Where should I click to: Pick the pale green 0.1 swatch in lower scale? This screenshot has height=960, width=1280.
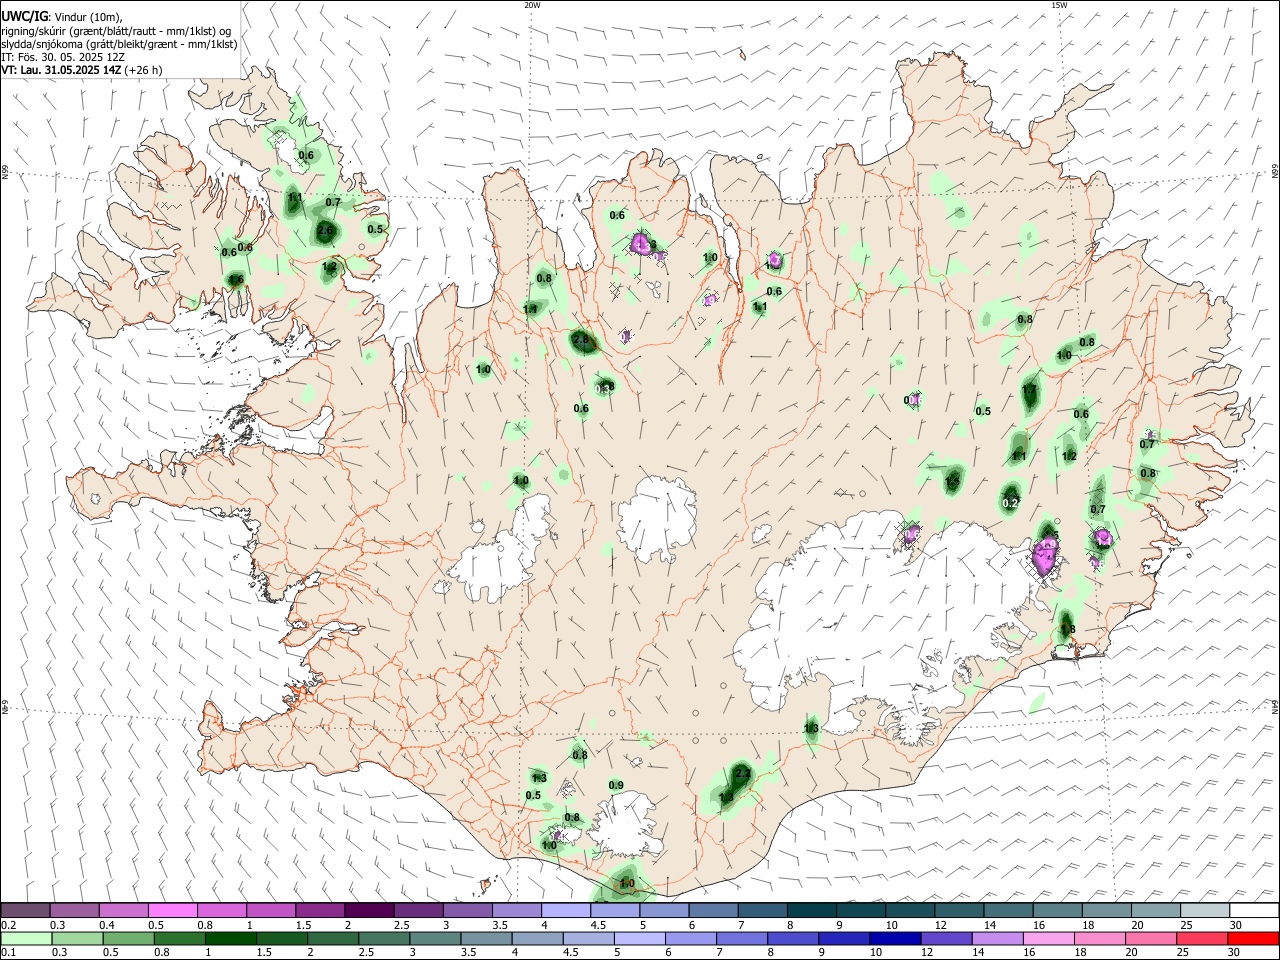point(25,938)
